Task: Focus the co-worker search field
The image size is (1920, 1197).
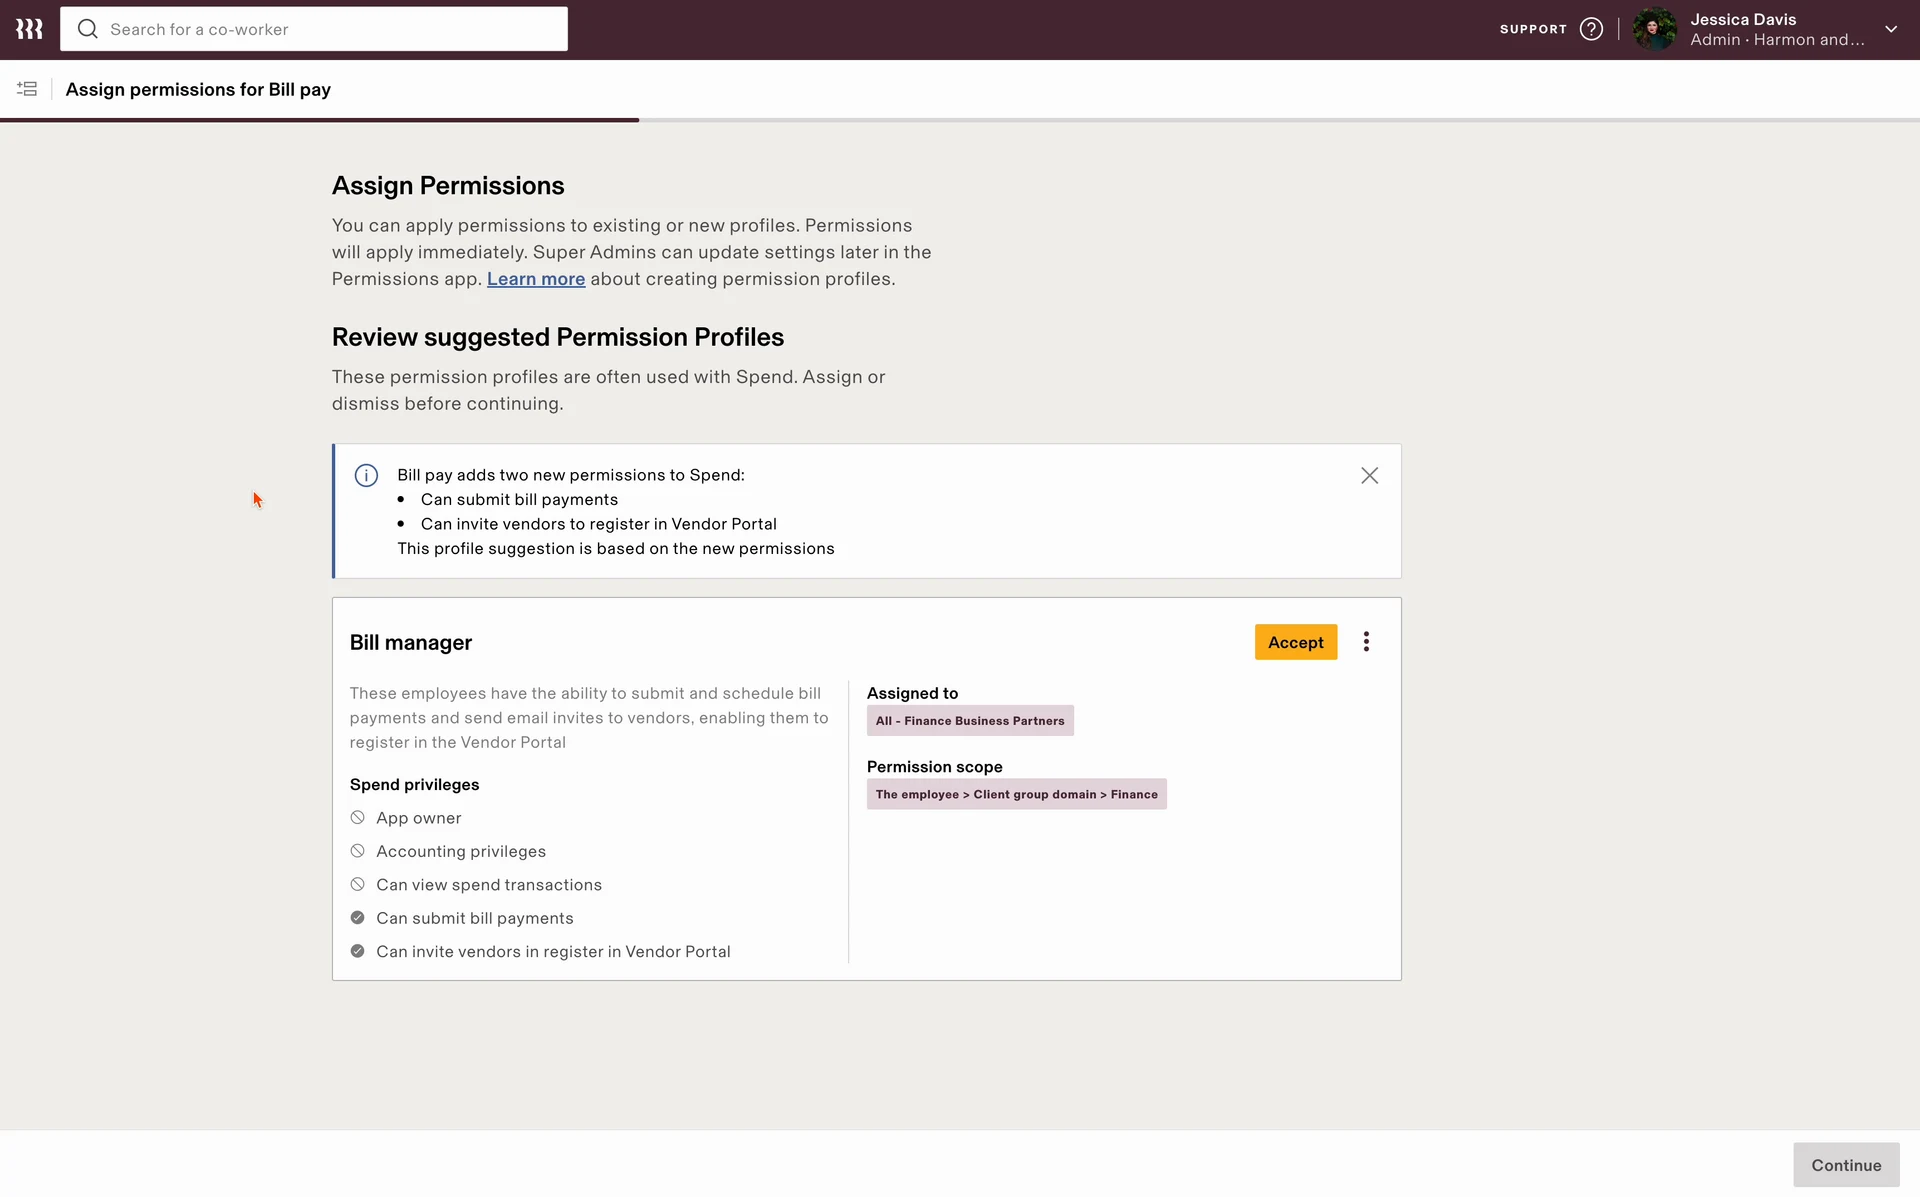Action: tap(314, 29)
